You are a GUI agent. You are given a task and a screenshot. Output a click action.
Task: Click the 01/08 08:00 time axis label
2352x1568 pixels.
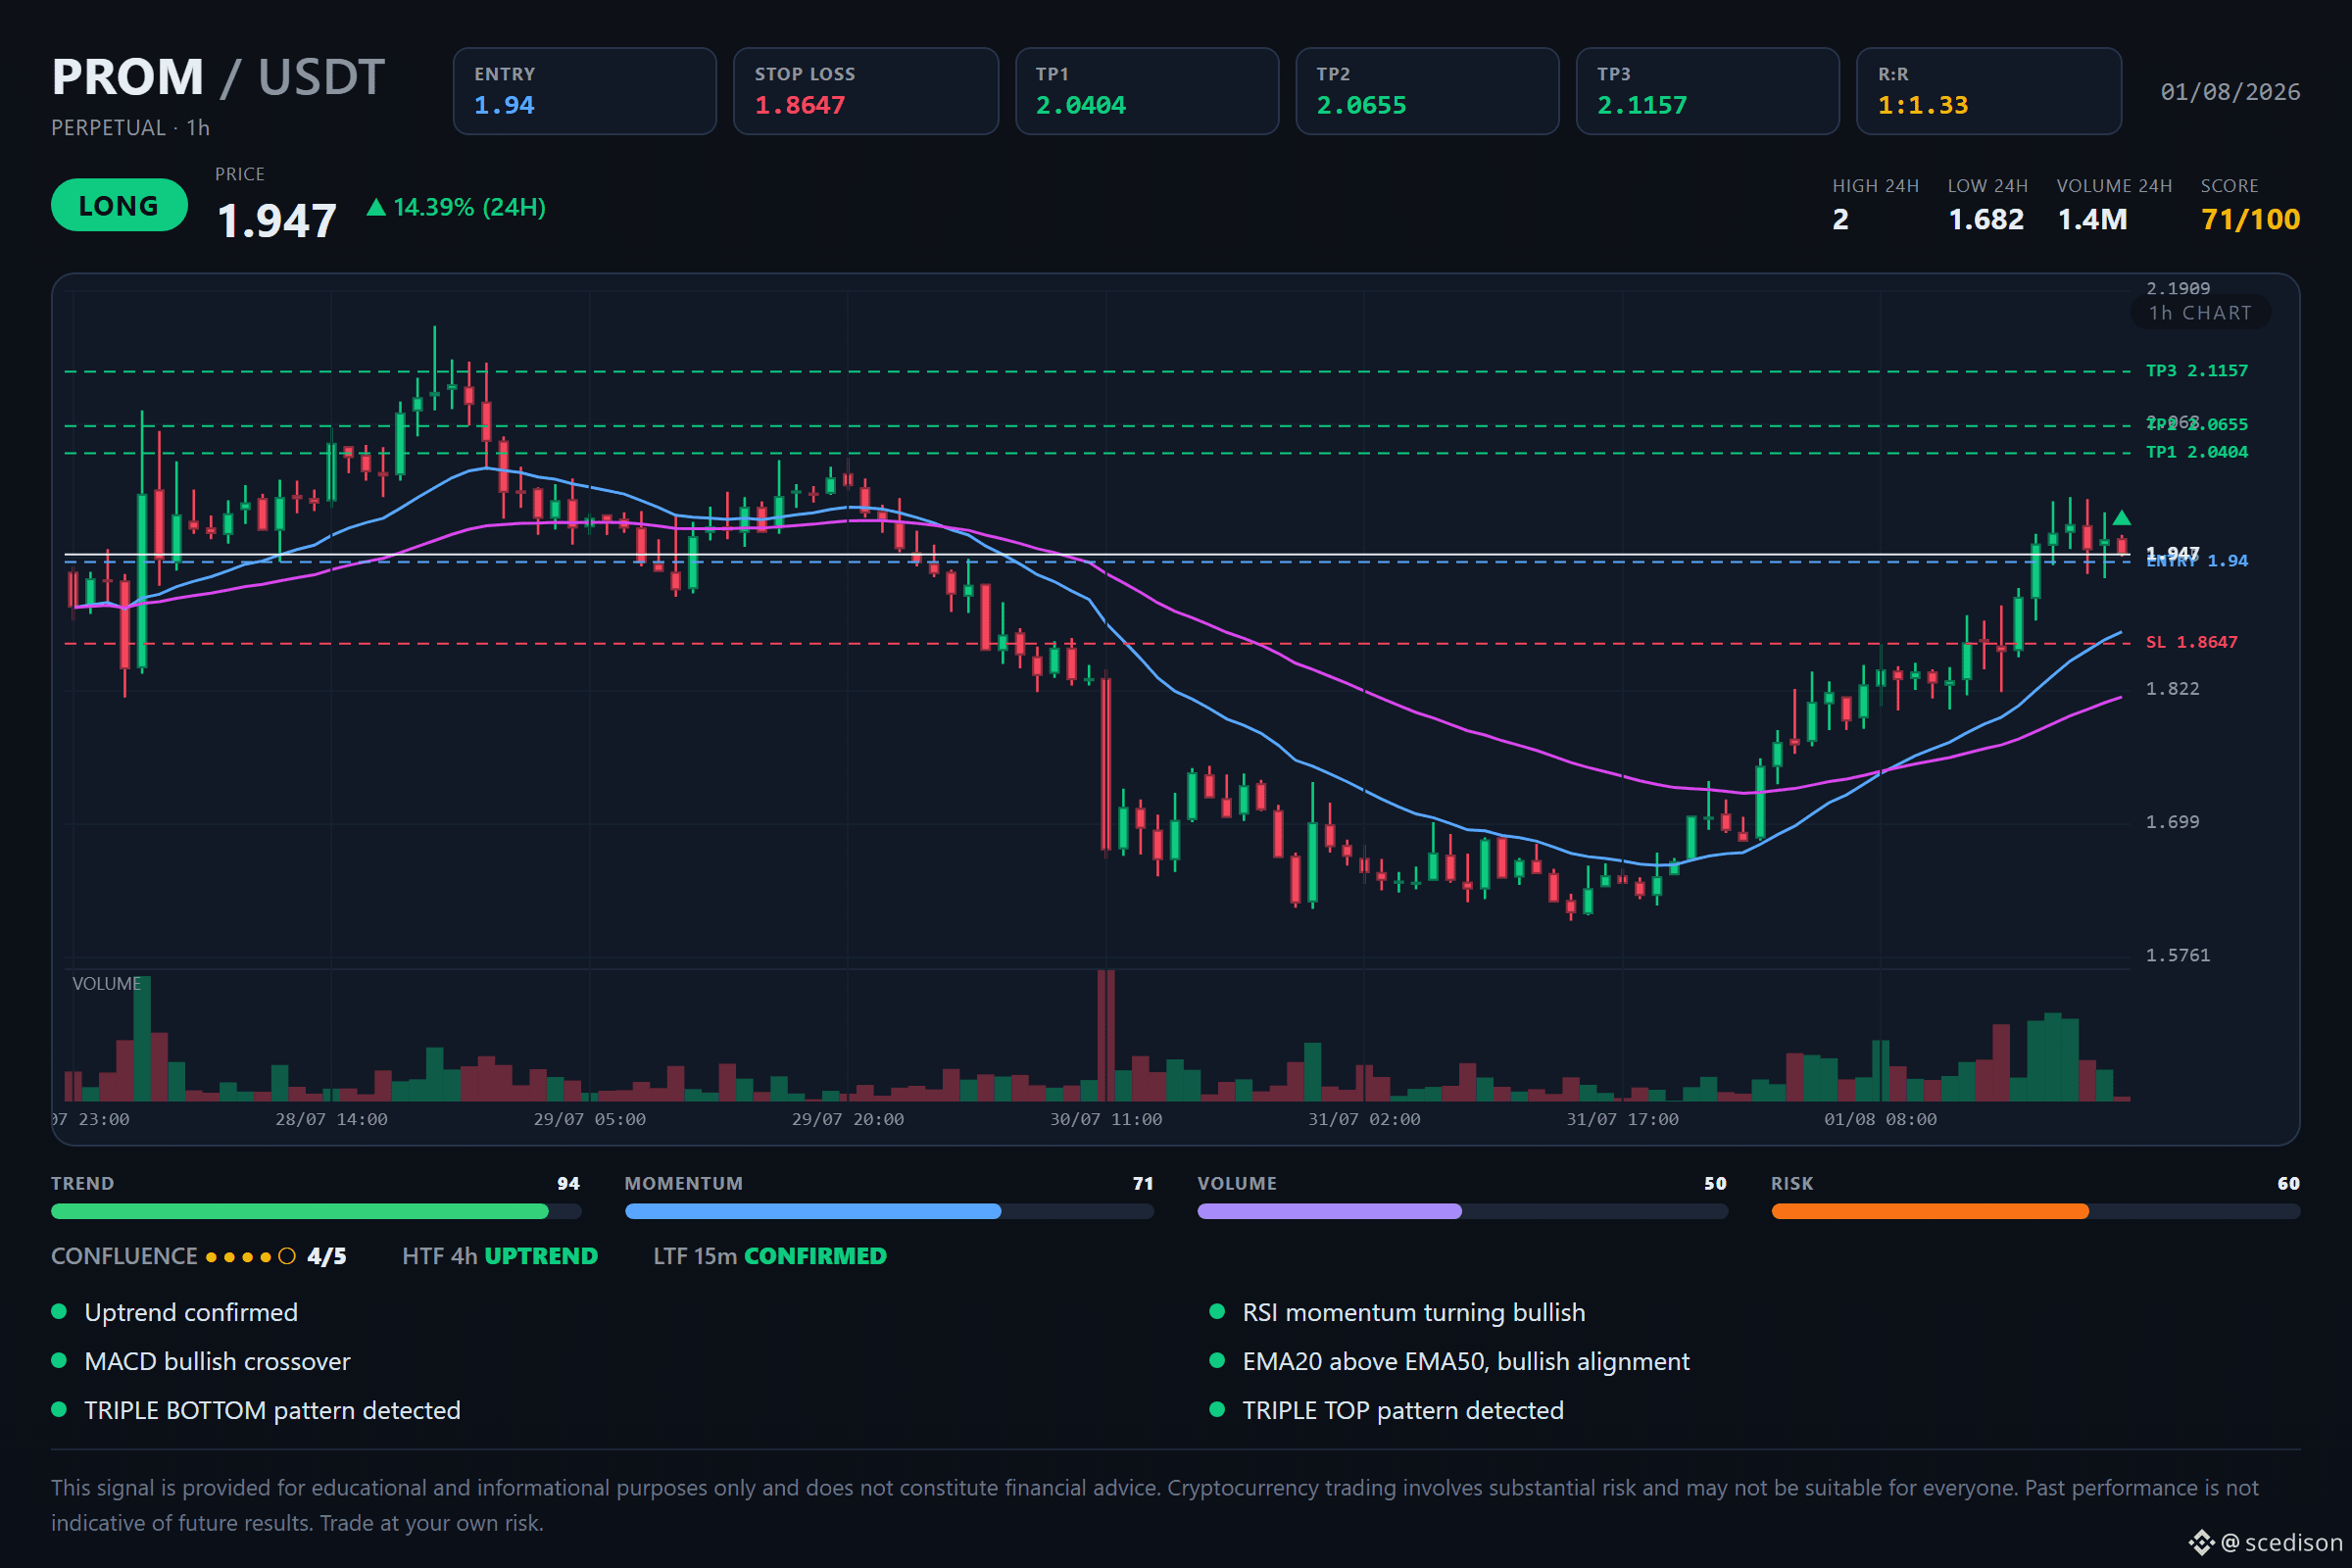tap(1880, 1119)
